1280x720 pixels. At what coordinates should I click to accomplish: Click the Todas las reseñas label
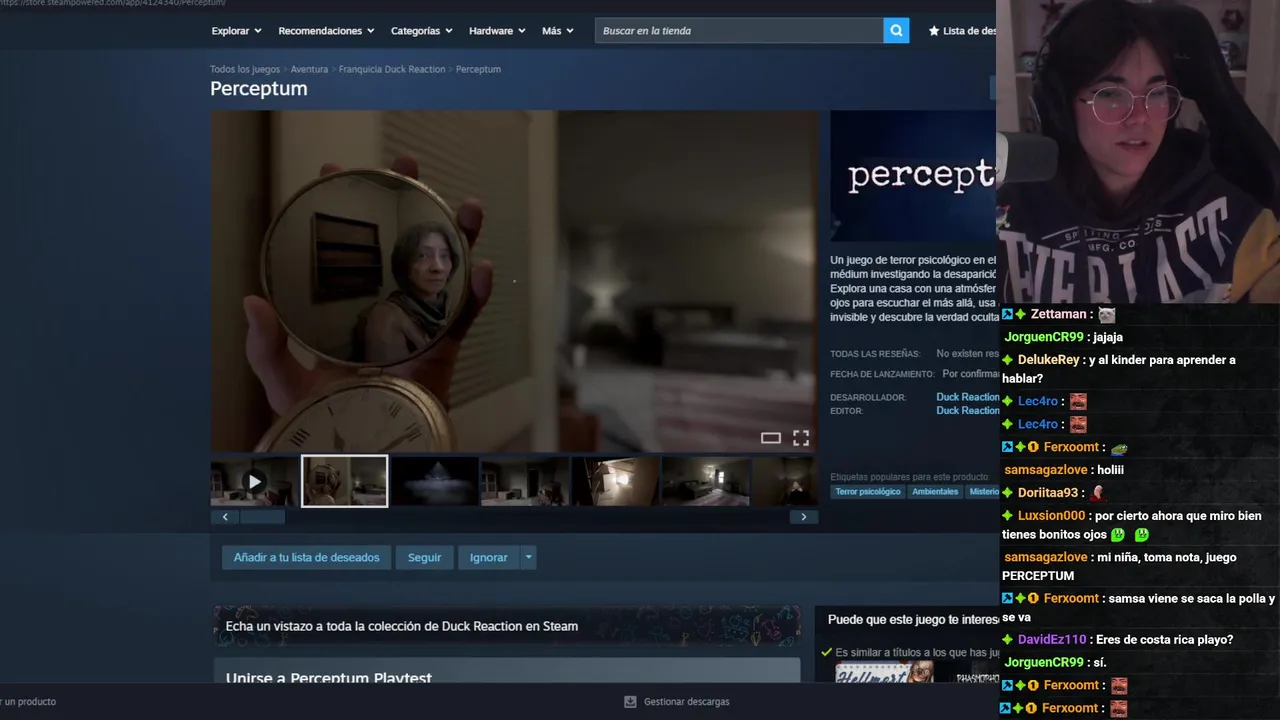coord(877,354)
